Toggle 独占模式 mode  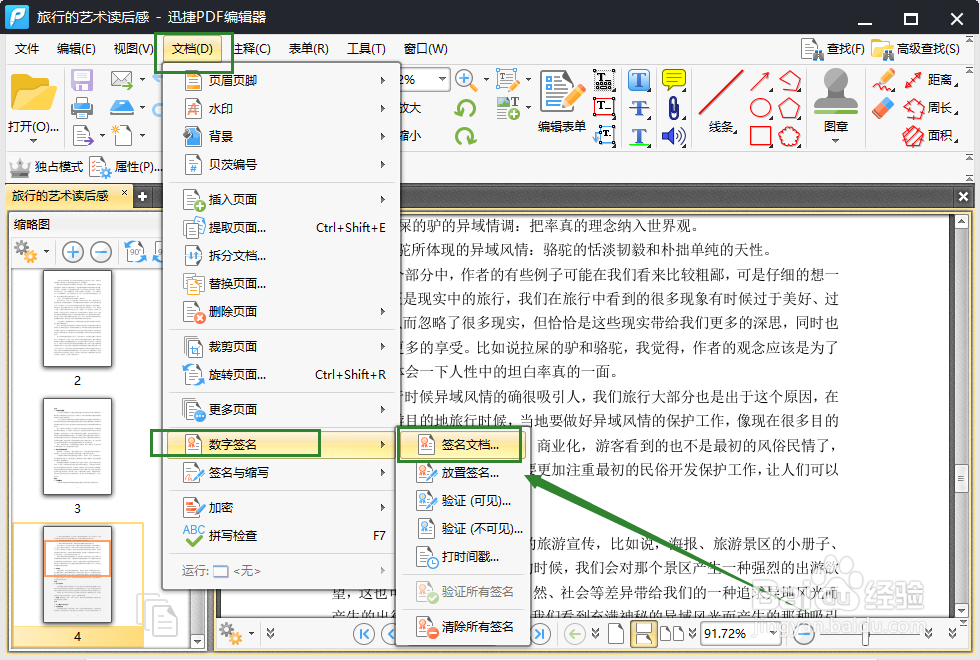click(x=46, y=167)
